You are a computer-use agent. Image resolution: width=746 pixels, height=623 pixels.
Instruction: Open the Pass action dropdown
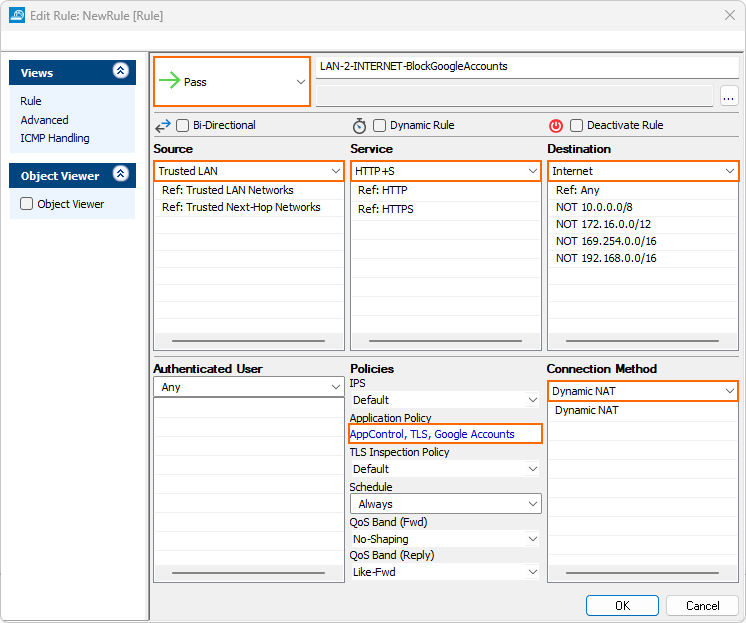pos(232,81)
